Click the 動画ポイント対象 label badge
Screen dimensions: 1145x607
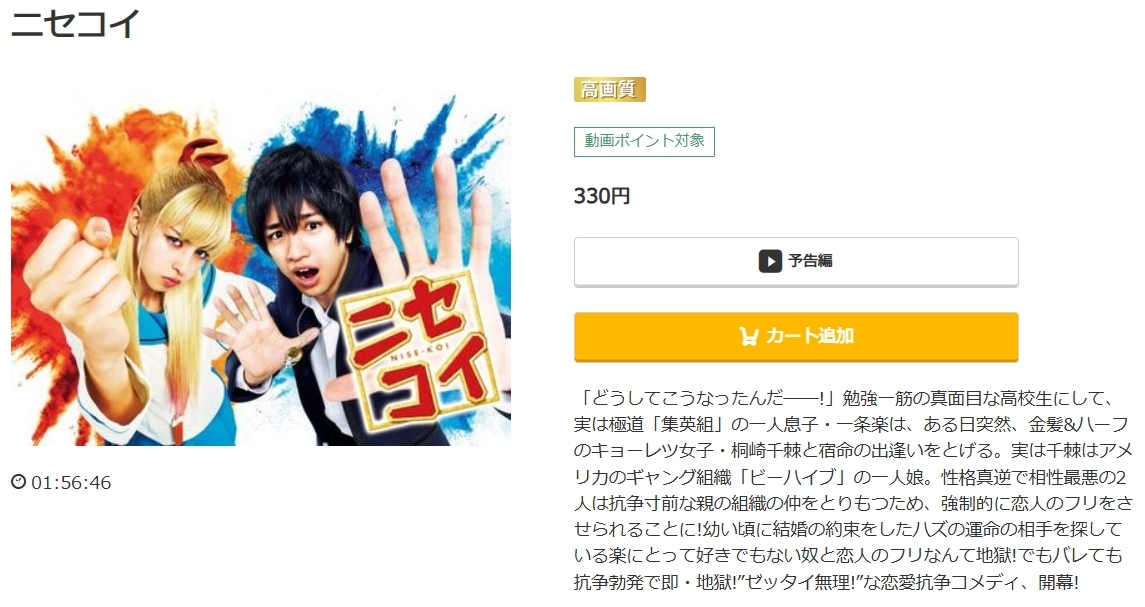[x=644, y=142]
